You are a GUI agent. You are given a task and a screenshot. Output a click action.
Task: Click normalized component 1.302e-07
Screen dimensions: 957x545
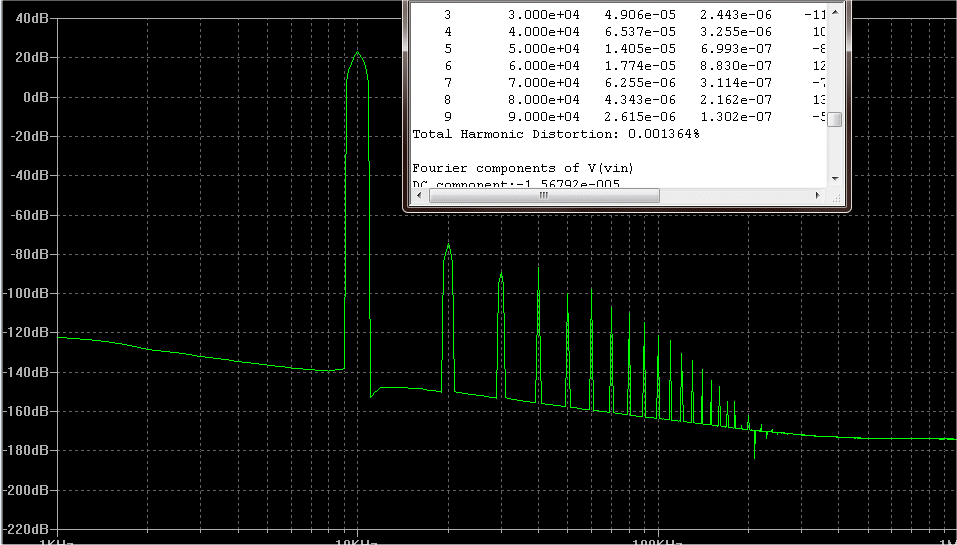[737, 117]
